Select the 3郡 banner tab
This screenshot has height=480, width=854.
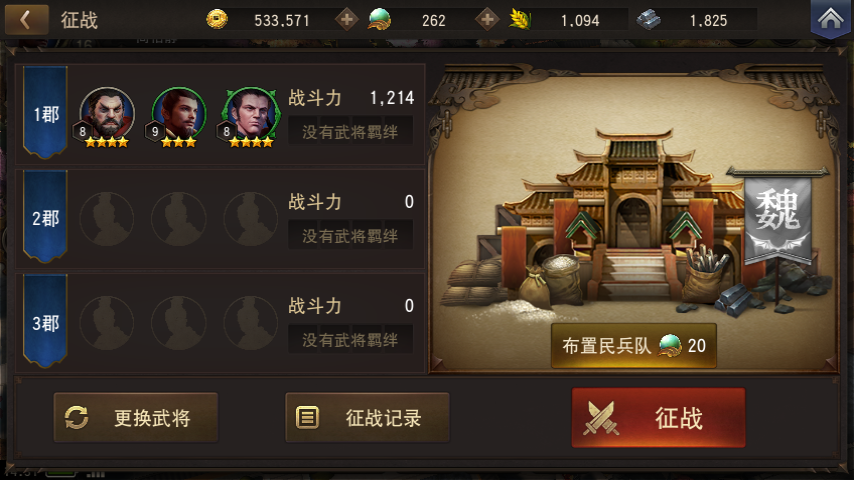point(45,321)
